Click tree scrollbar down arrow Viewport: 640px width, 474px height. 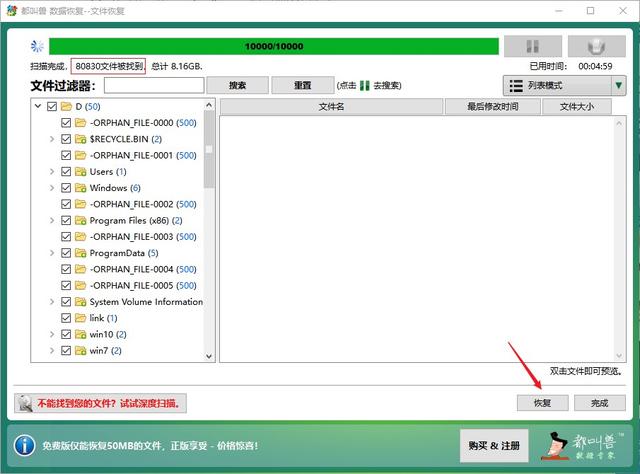[x=209, y=356]
